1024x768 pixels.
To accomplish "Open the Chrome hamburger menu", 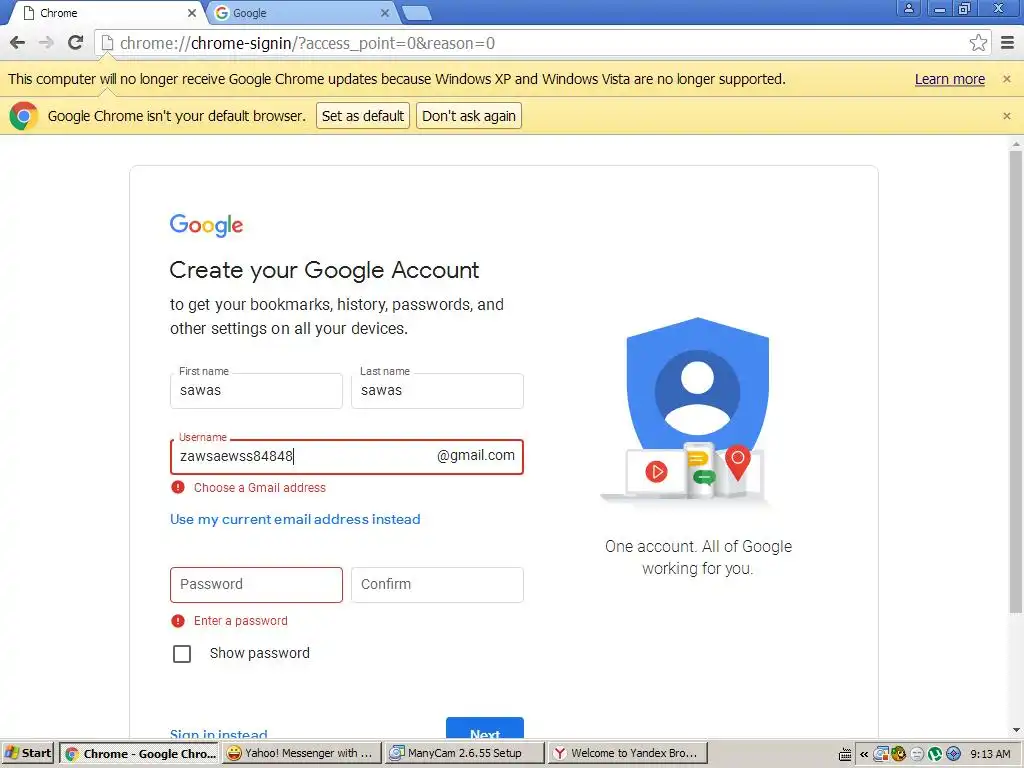I will tap(1008, 43).
